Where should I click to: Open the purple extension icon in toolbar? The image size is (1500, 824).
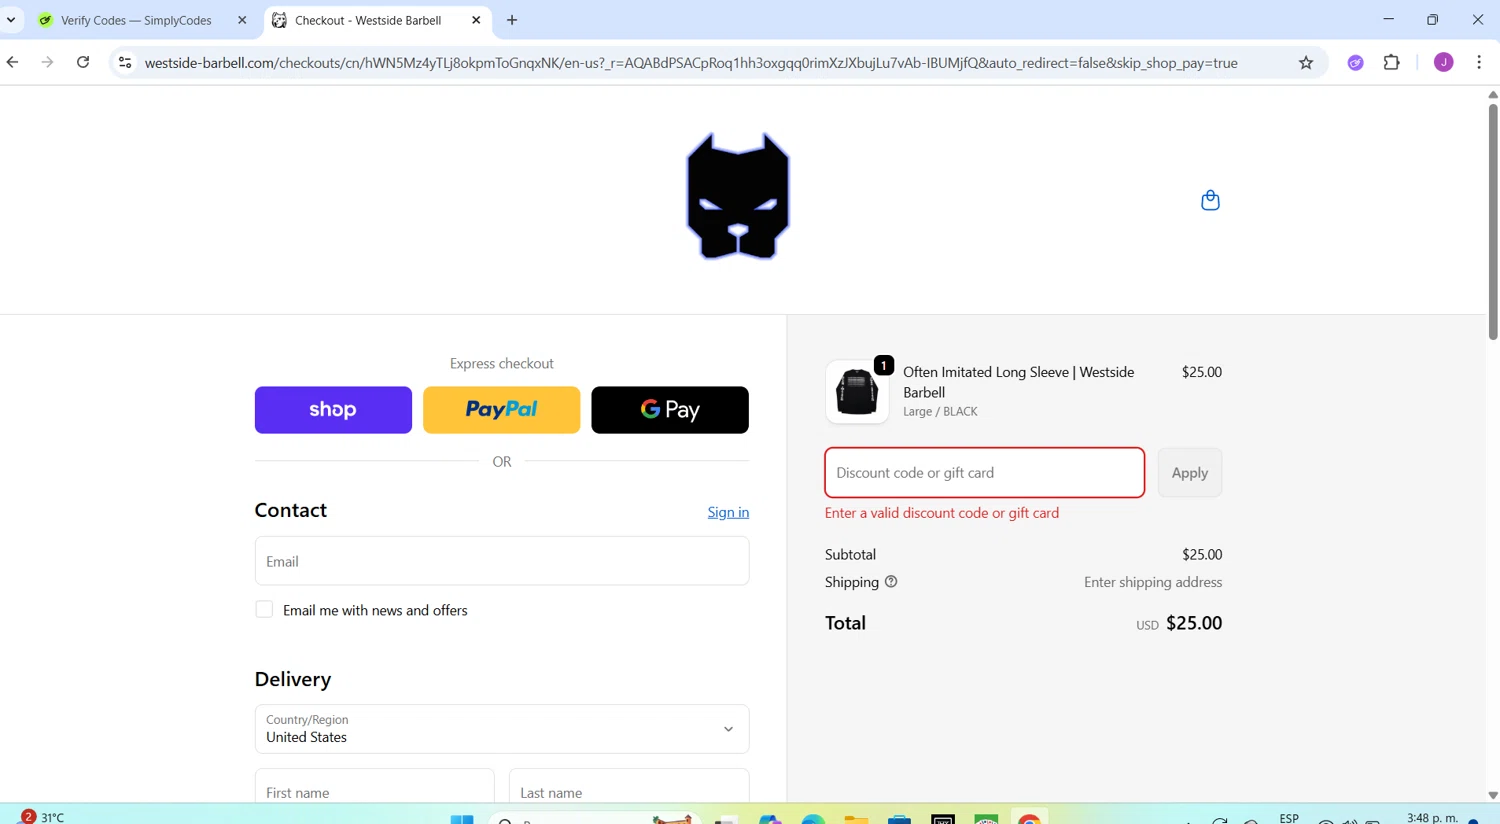1355,63
